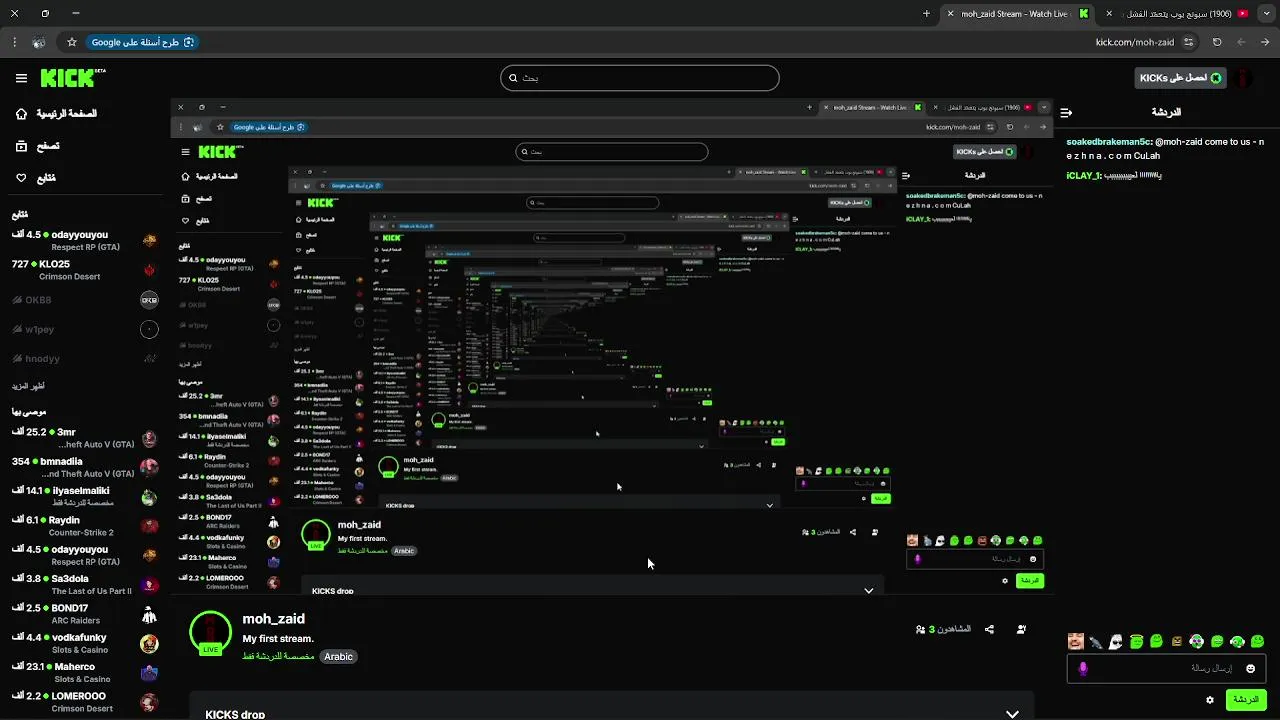Open a new browser tab

click(x=926, y=14)
